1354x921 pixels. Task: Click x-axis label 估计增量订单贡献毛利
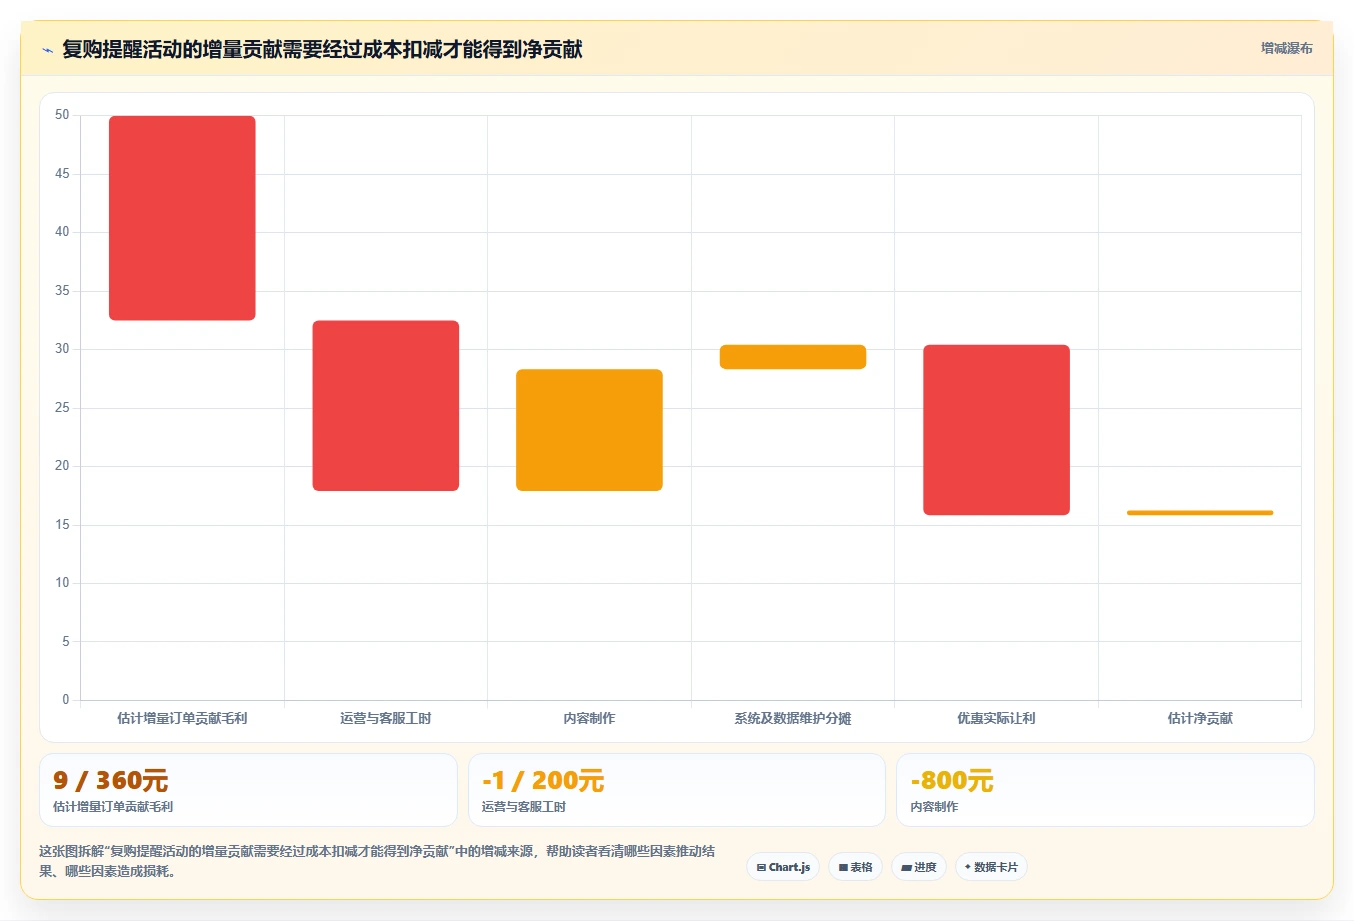pyautogui.click(x=182, y=718)
